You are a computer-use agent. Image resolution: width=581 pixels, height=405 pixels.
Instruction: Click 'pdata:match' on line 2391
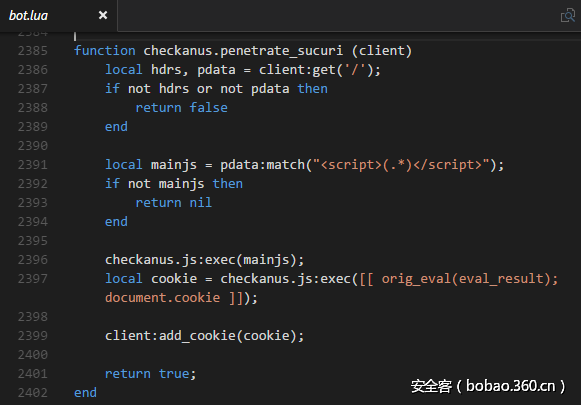[262, 165]
